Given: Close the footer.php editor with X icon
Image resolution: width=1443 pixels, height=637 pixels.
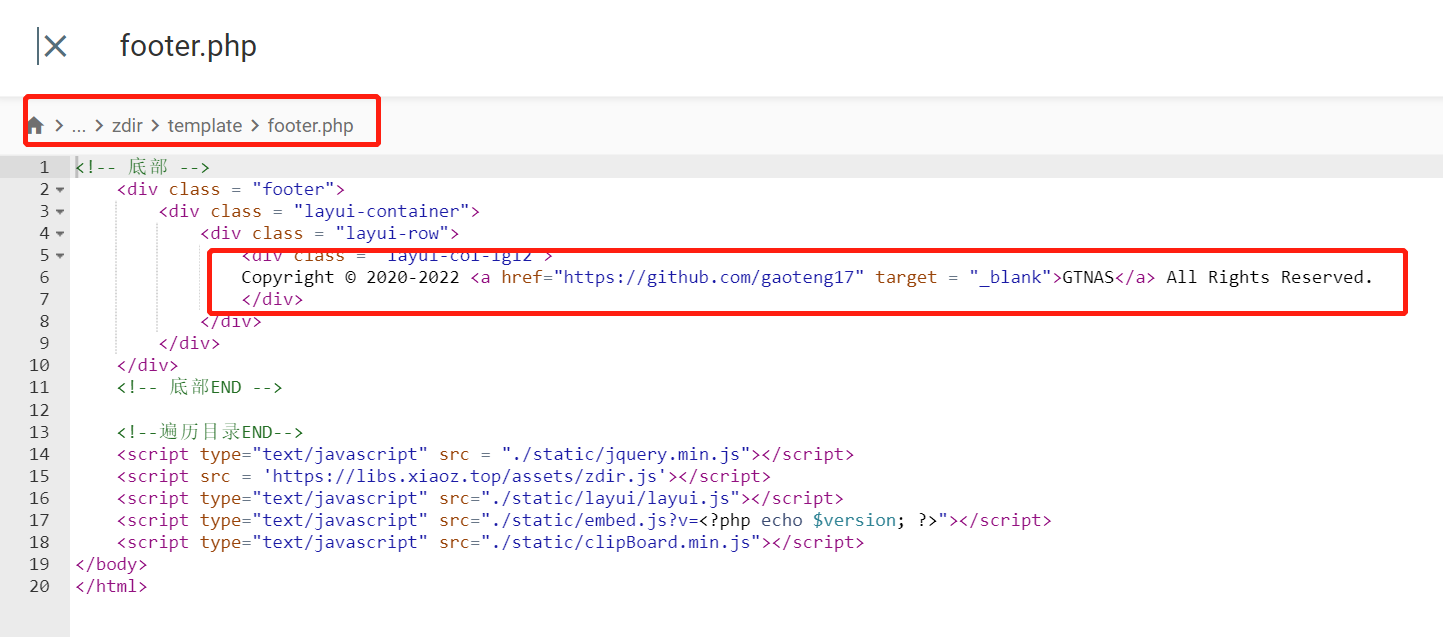Looking at the screenshot, I should [x=56, y=46].
